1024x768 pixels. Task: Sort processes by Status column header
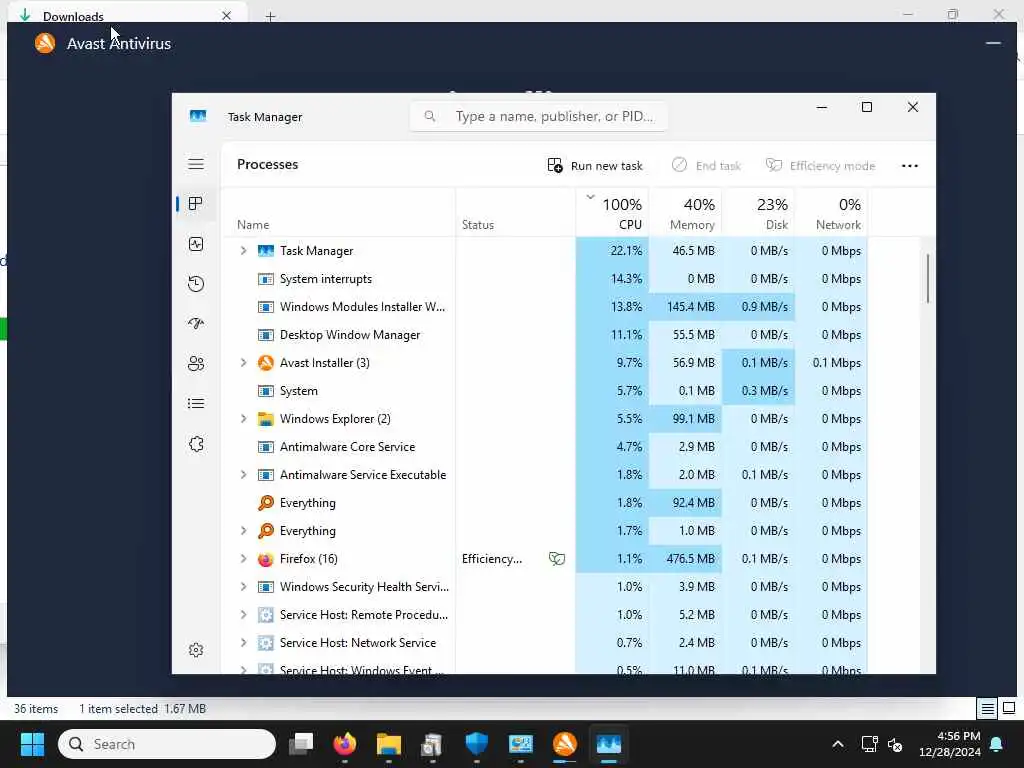pyautogui.click(x=515, y=213)
